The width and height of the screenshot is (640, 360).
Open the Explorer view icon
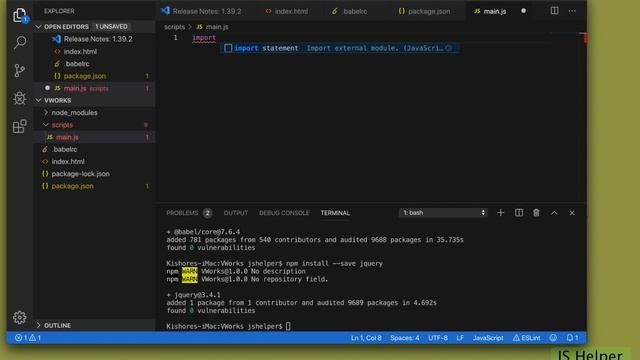(19, 16)
